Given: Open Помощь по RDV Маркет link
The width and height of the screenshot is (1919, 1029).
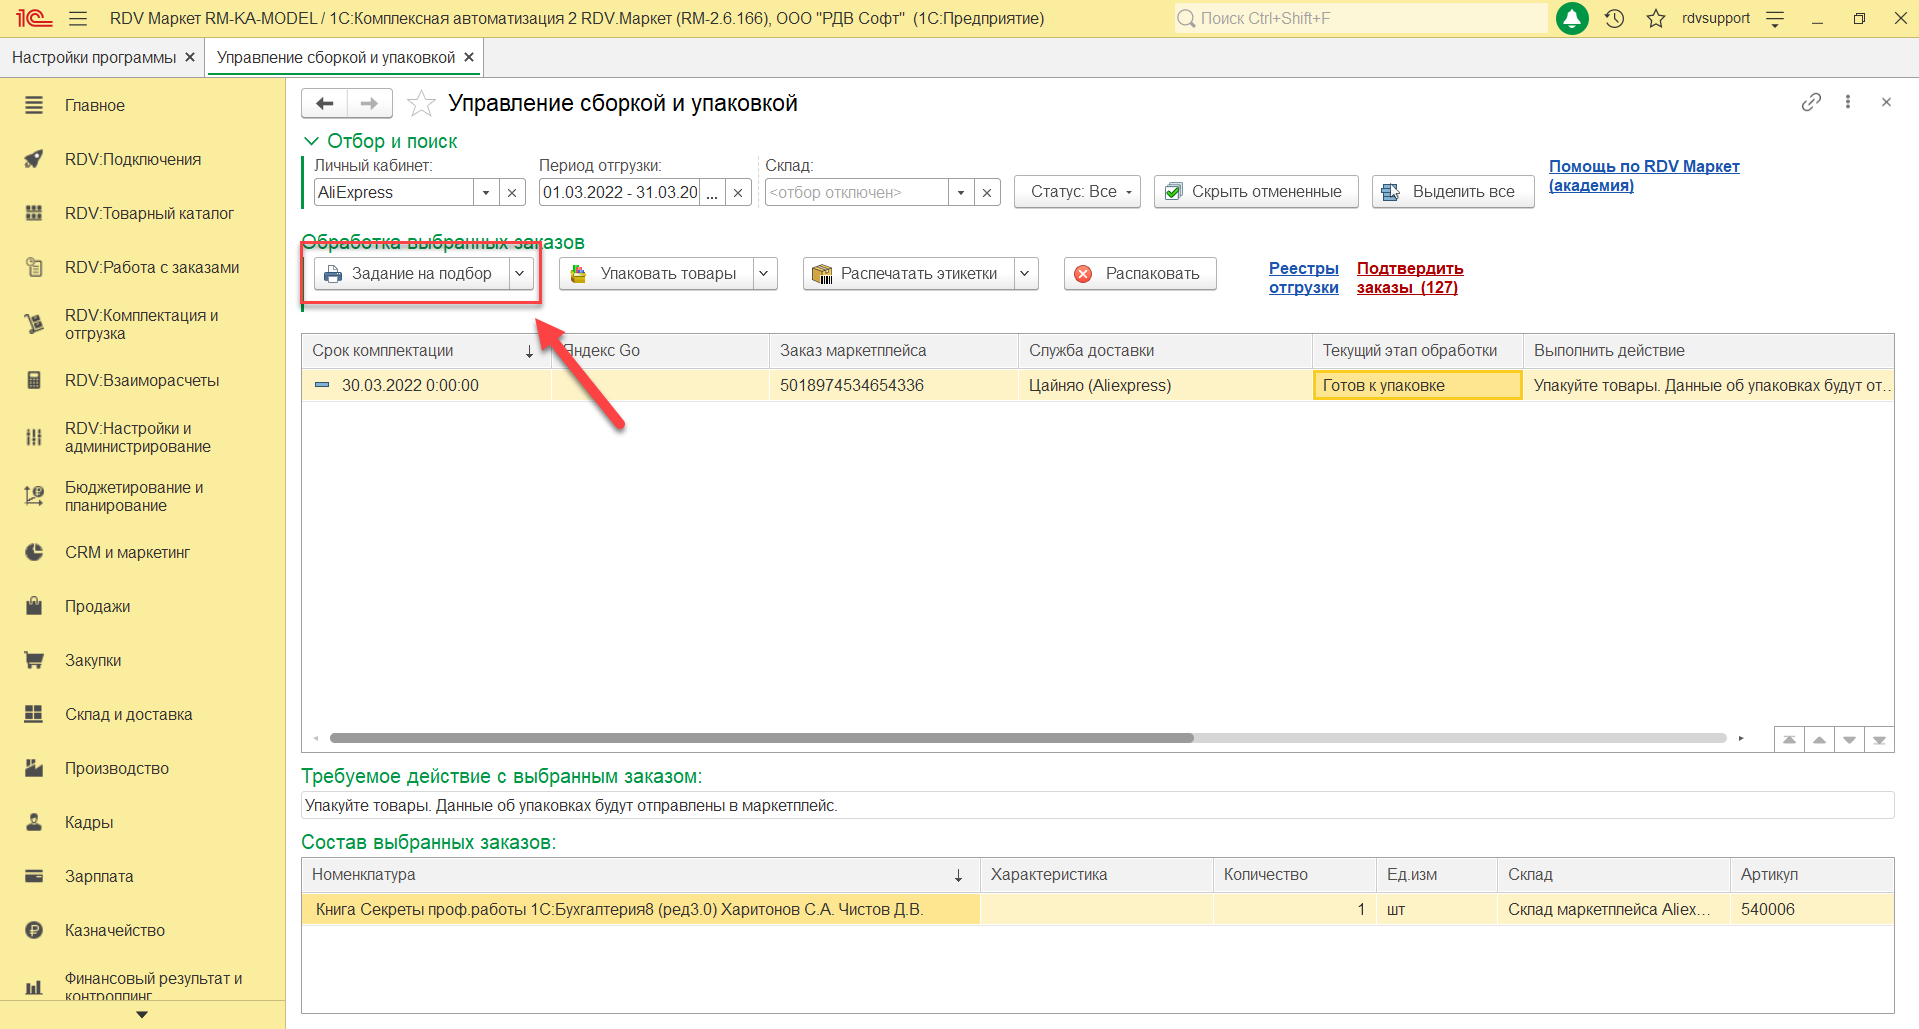Looking at the screenshot, I should click(x=1644, y=176).
